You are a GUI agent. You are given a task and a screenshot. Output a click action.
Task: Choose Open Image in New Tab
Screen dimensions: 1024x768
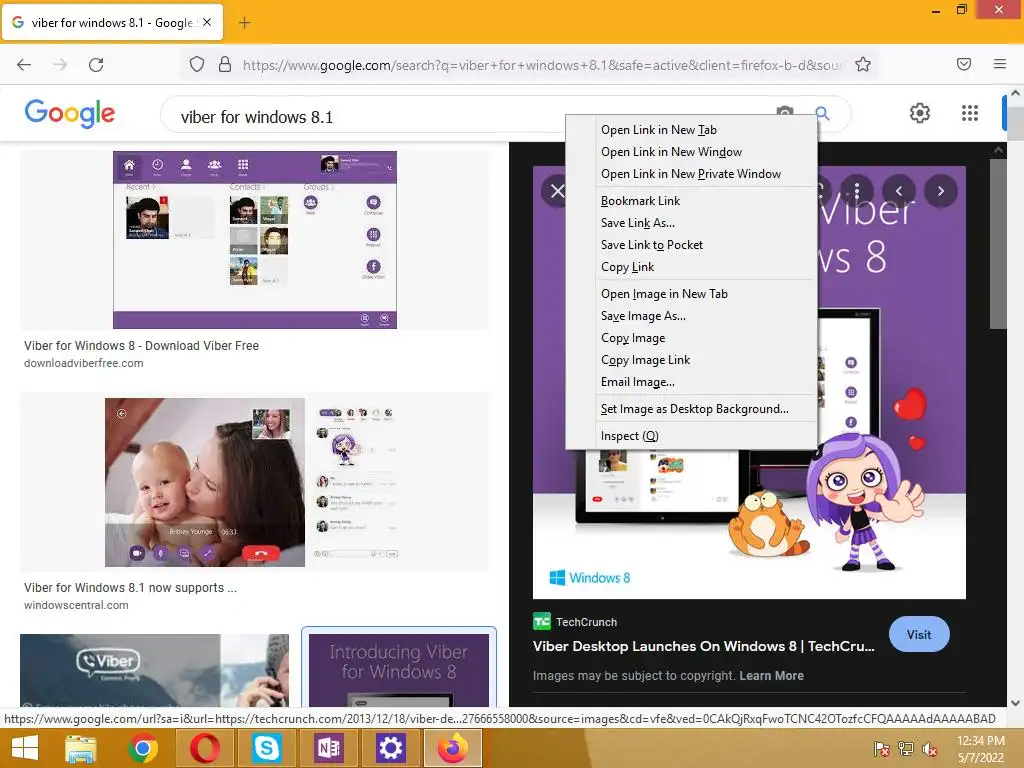pos(691,294)
